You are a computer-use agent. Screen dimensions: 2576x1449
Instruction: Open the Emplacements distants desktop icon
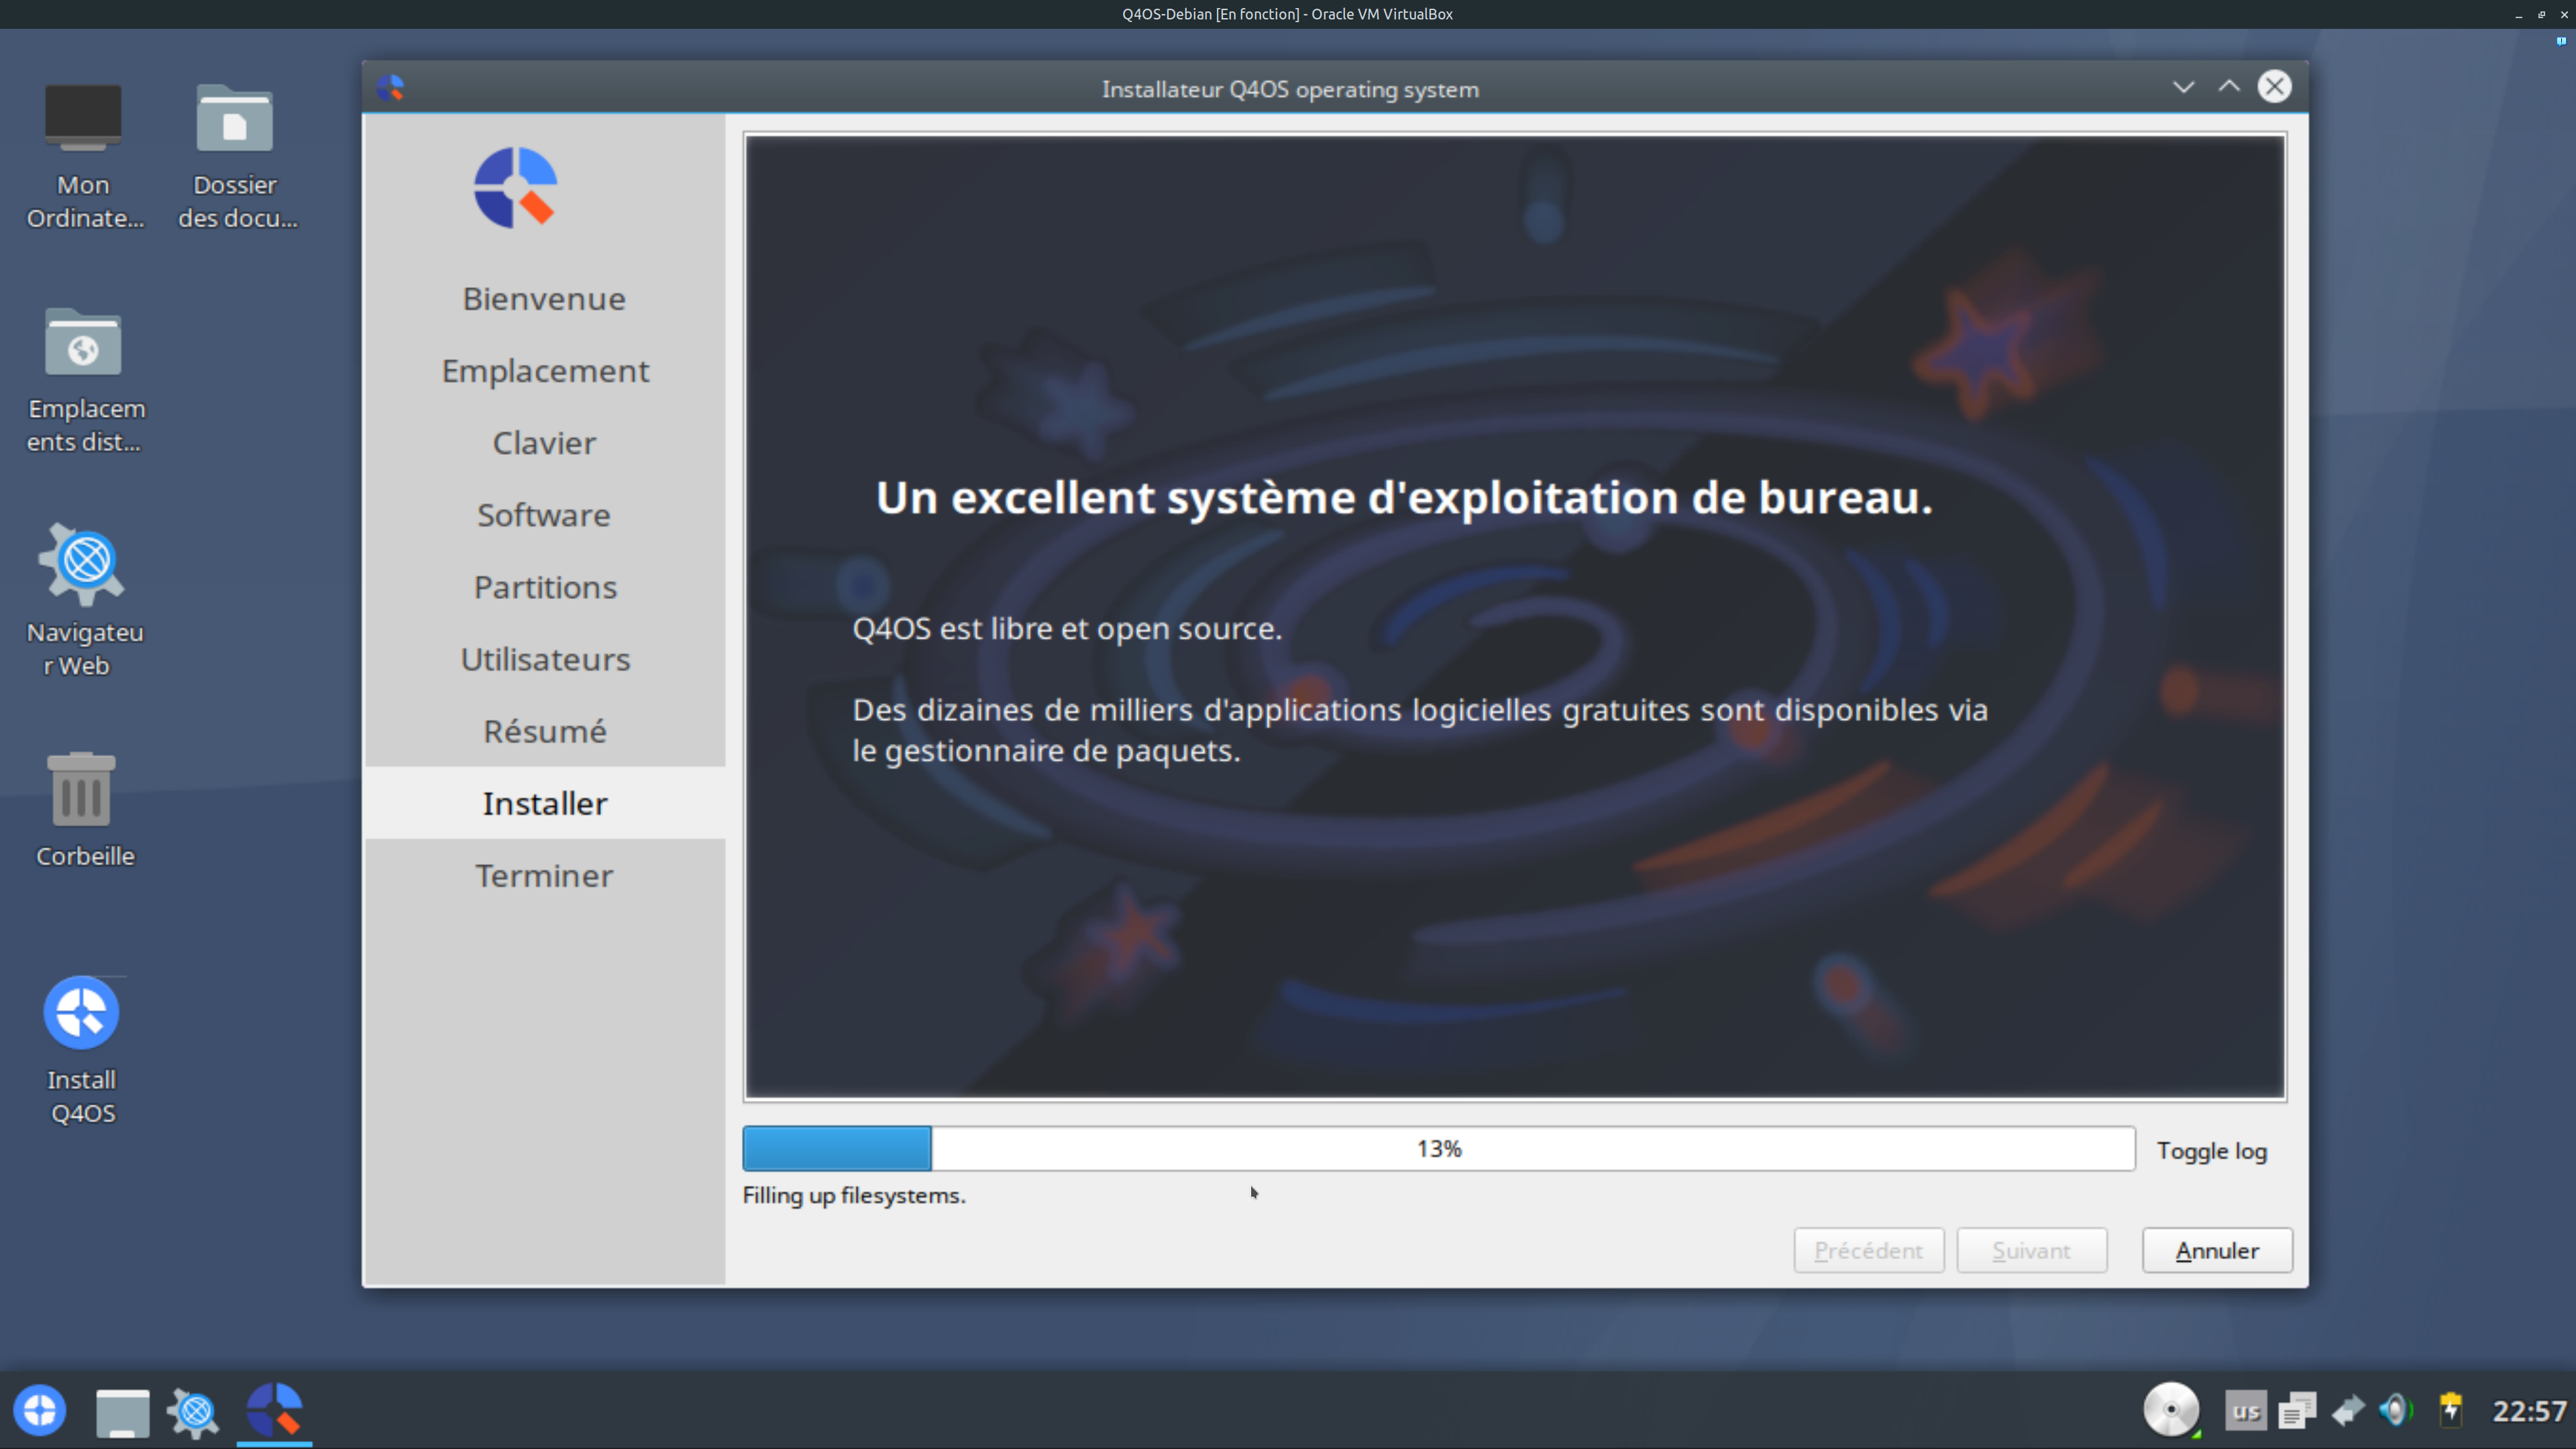(x=84, y=381)
